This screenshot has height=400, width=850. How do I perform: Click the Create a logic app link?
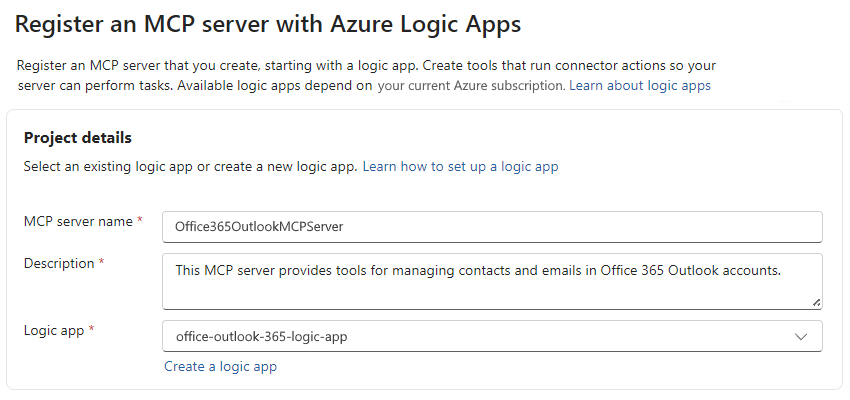pos(221,366)
